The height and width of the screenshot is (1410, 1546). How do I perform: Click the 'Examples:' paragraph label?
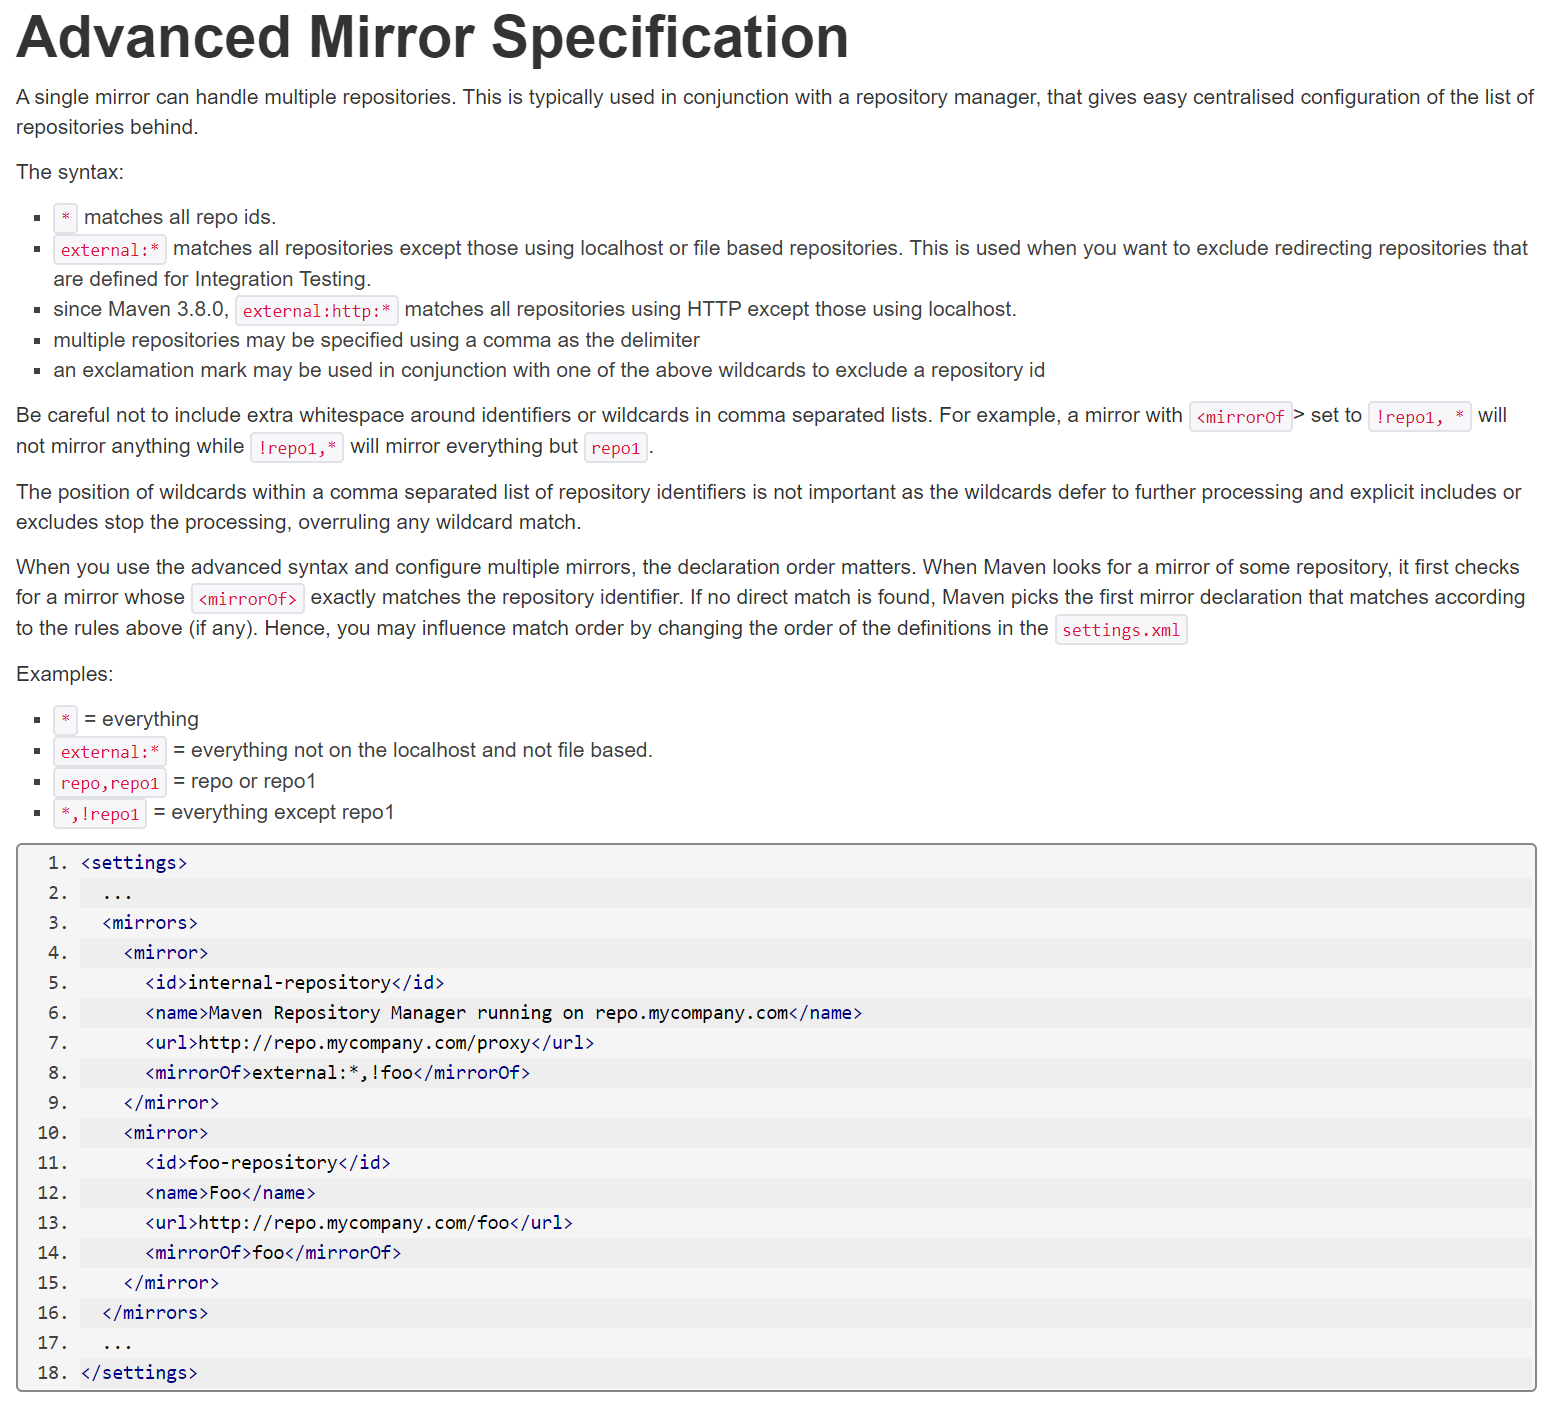coord(65,674)
